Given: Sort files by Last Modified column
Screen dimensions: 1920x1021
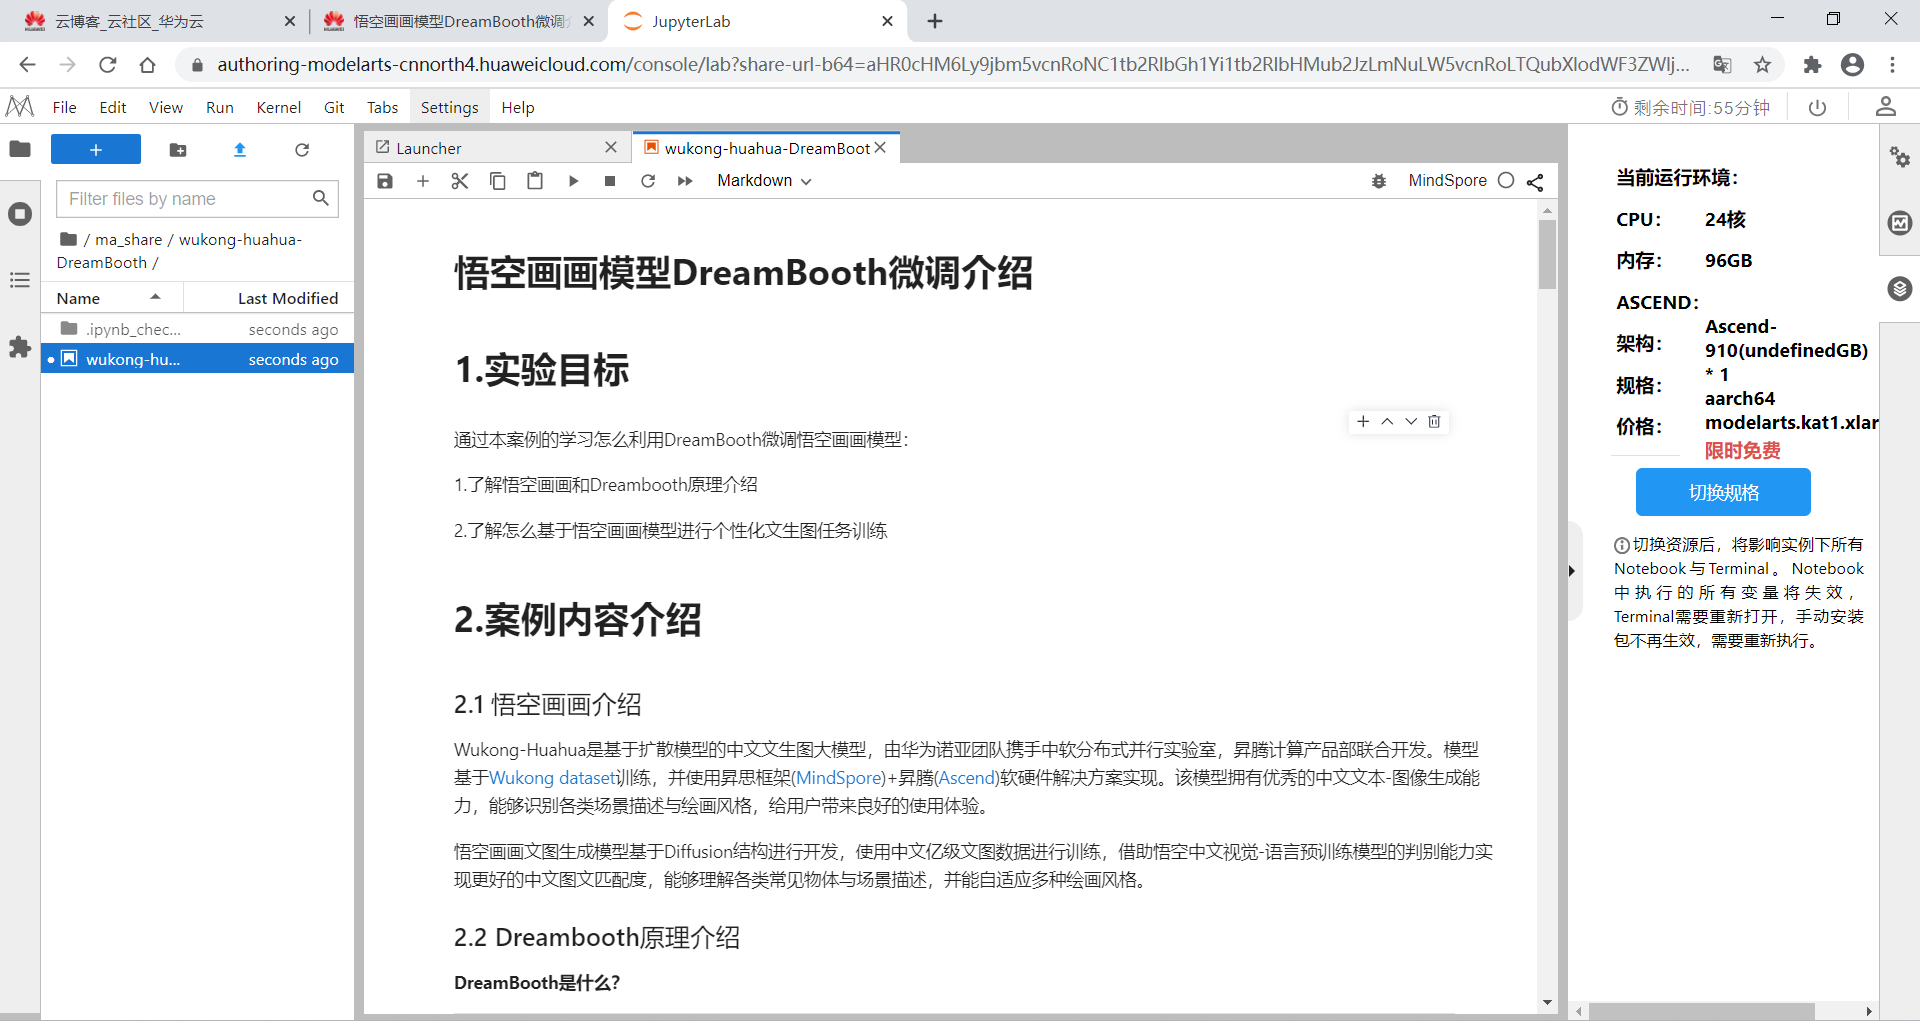Looking at the screenshot, I should [270, 298].
